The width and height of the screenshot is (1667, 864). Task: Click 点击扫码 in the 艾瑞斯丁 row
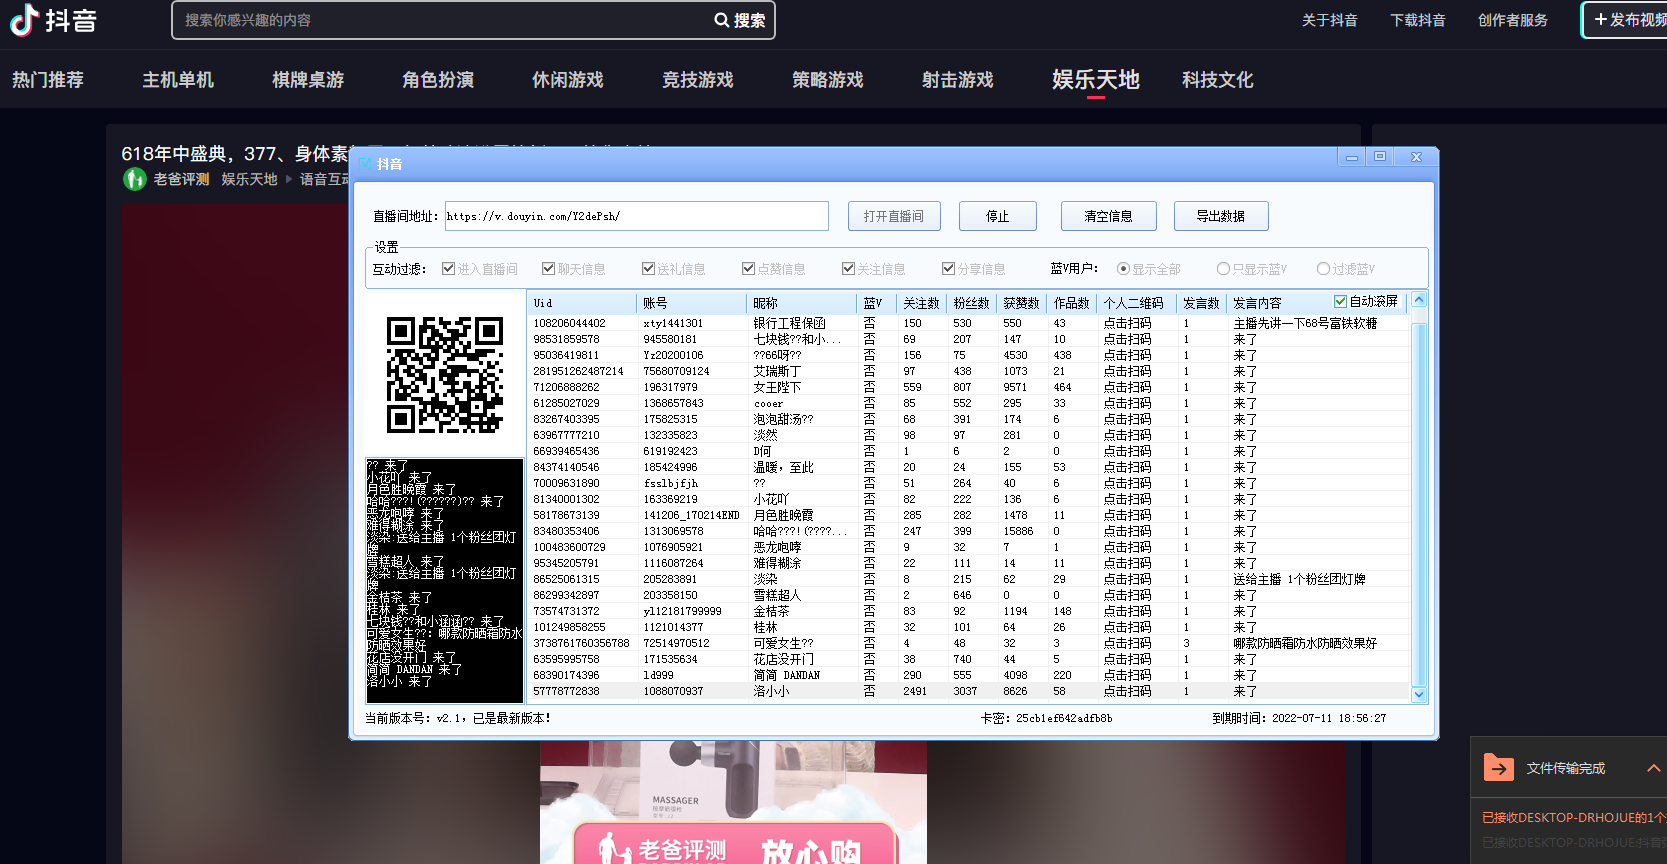1127,371
